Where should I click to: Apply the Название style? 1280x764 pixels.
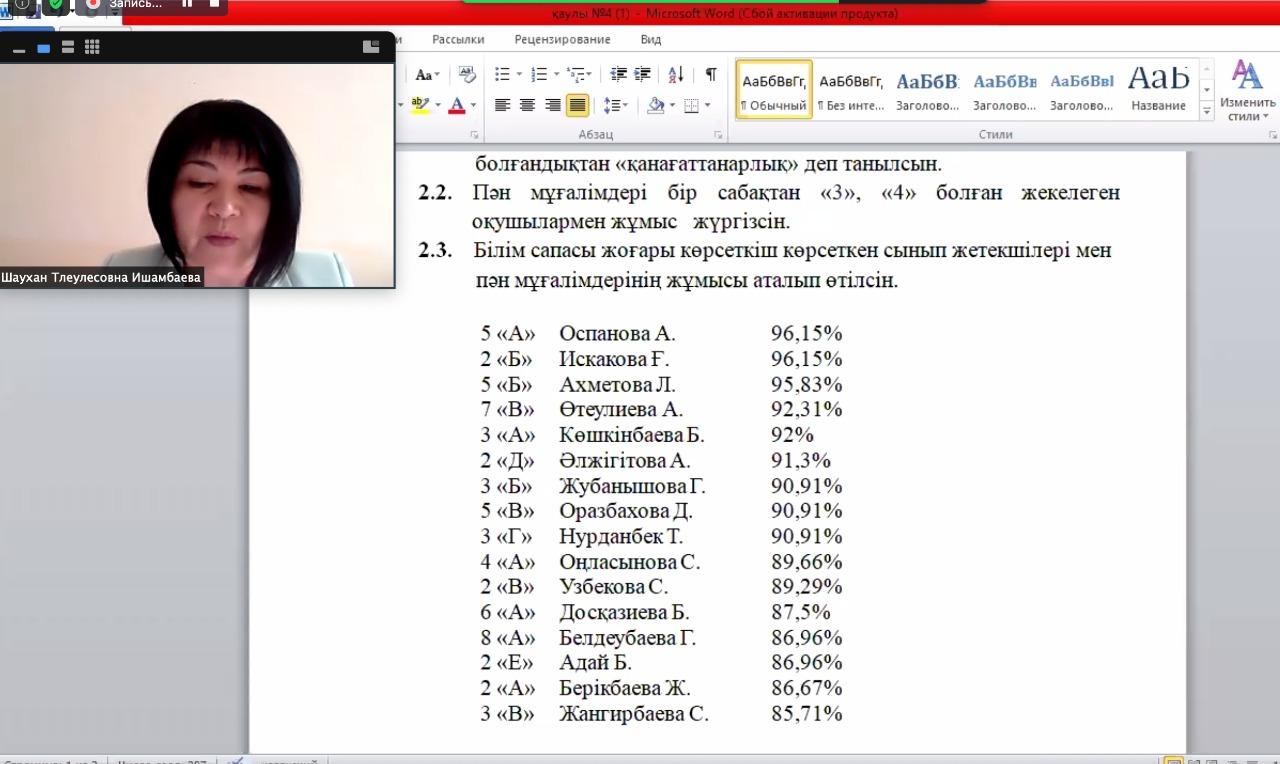(1158, 89)
